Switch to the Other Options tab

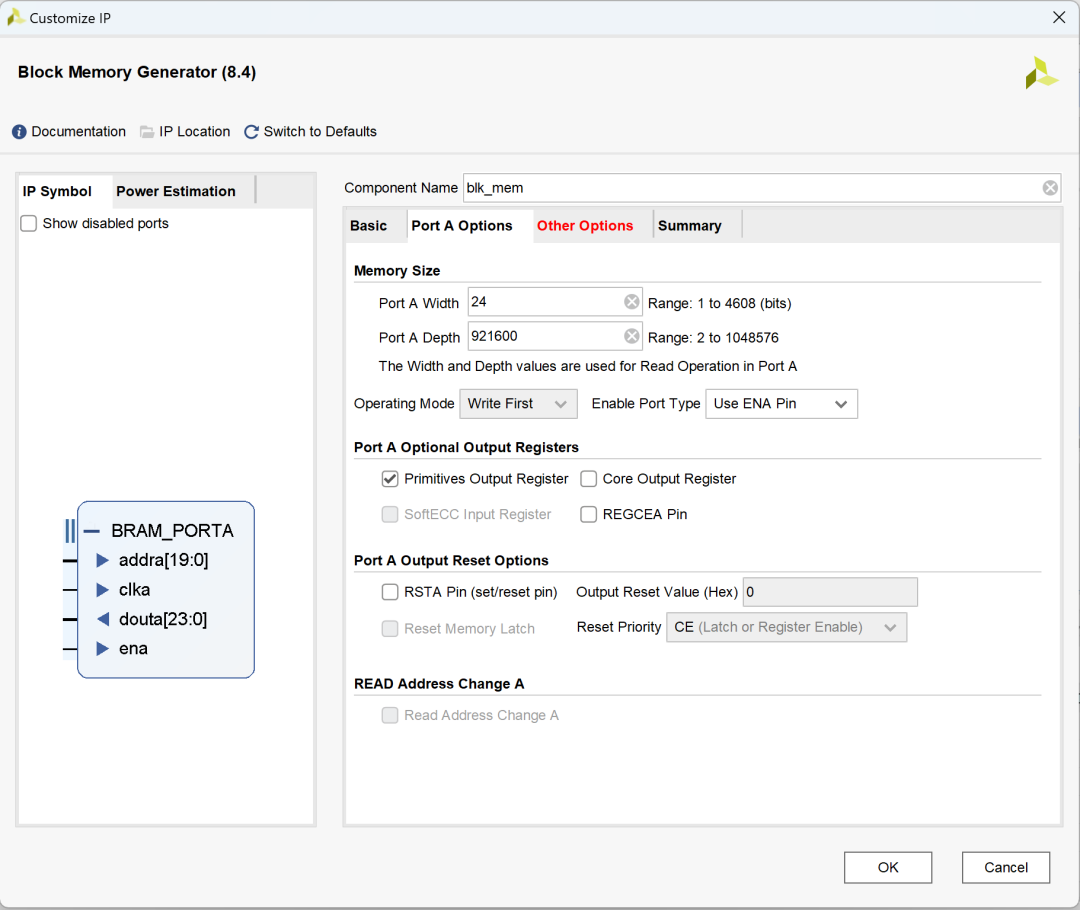[585, 226]
